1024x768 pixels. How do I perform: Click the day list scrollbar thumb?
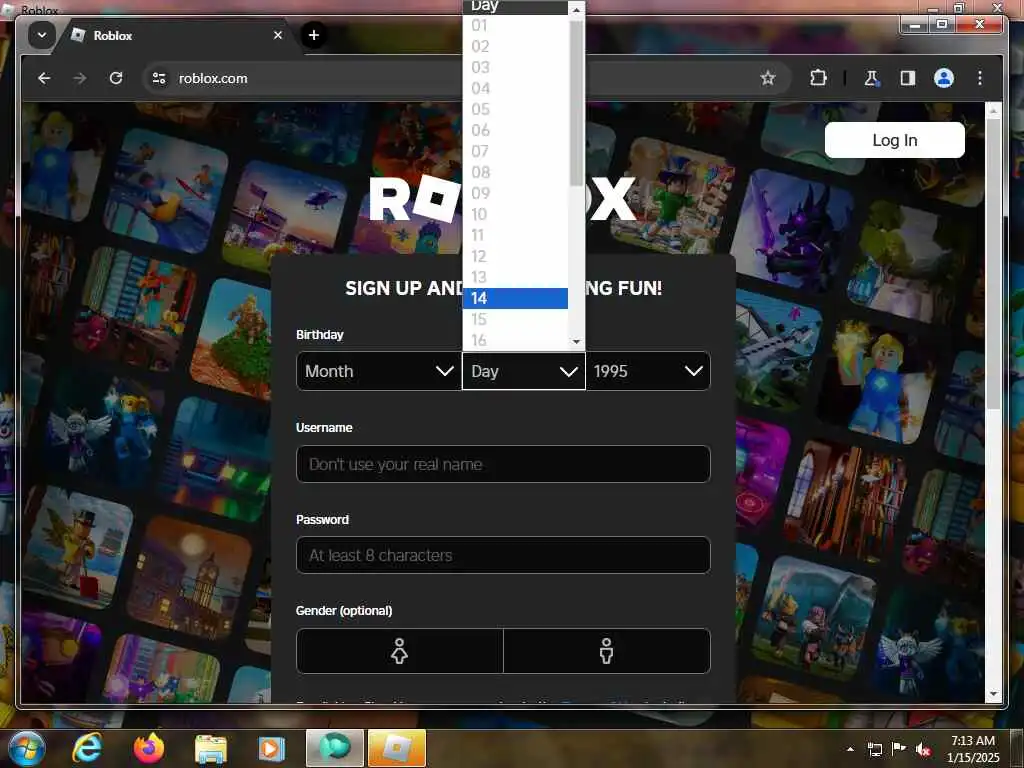(576, 103)
